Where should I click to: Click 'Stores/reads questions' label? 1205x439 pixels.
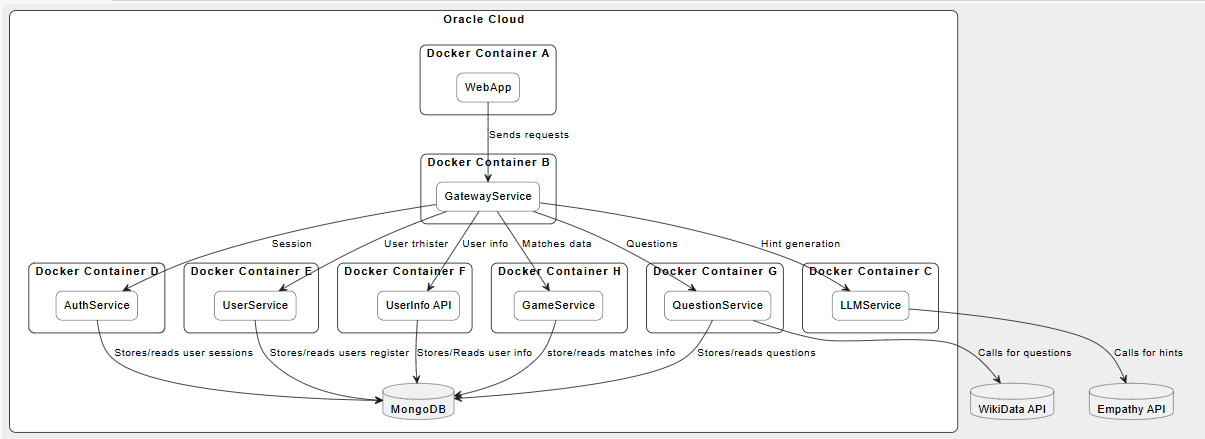click(x=756, y=352)
